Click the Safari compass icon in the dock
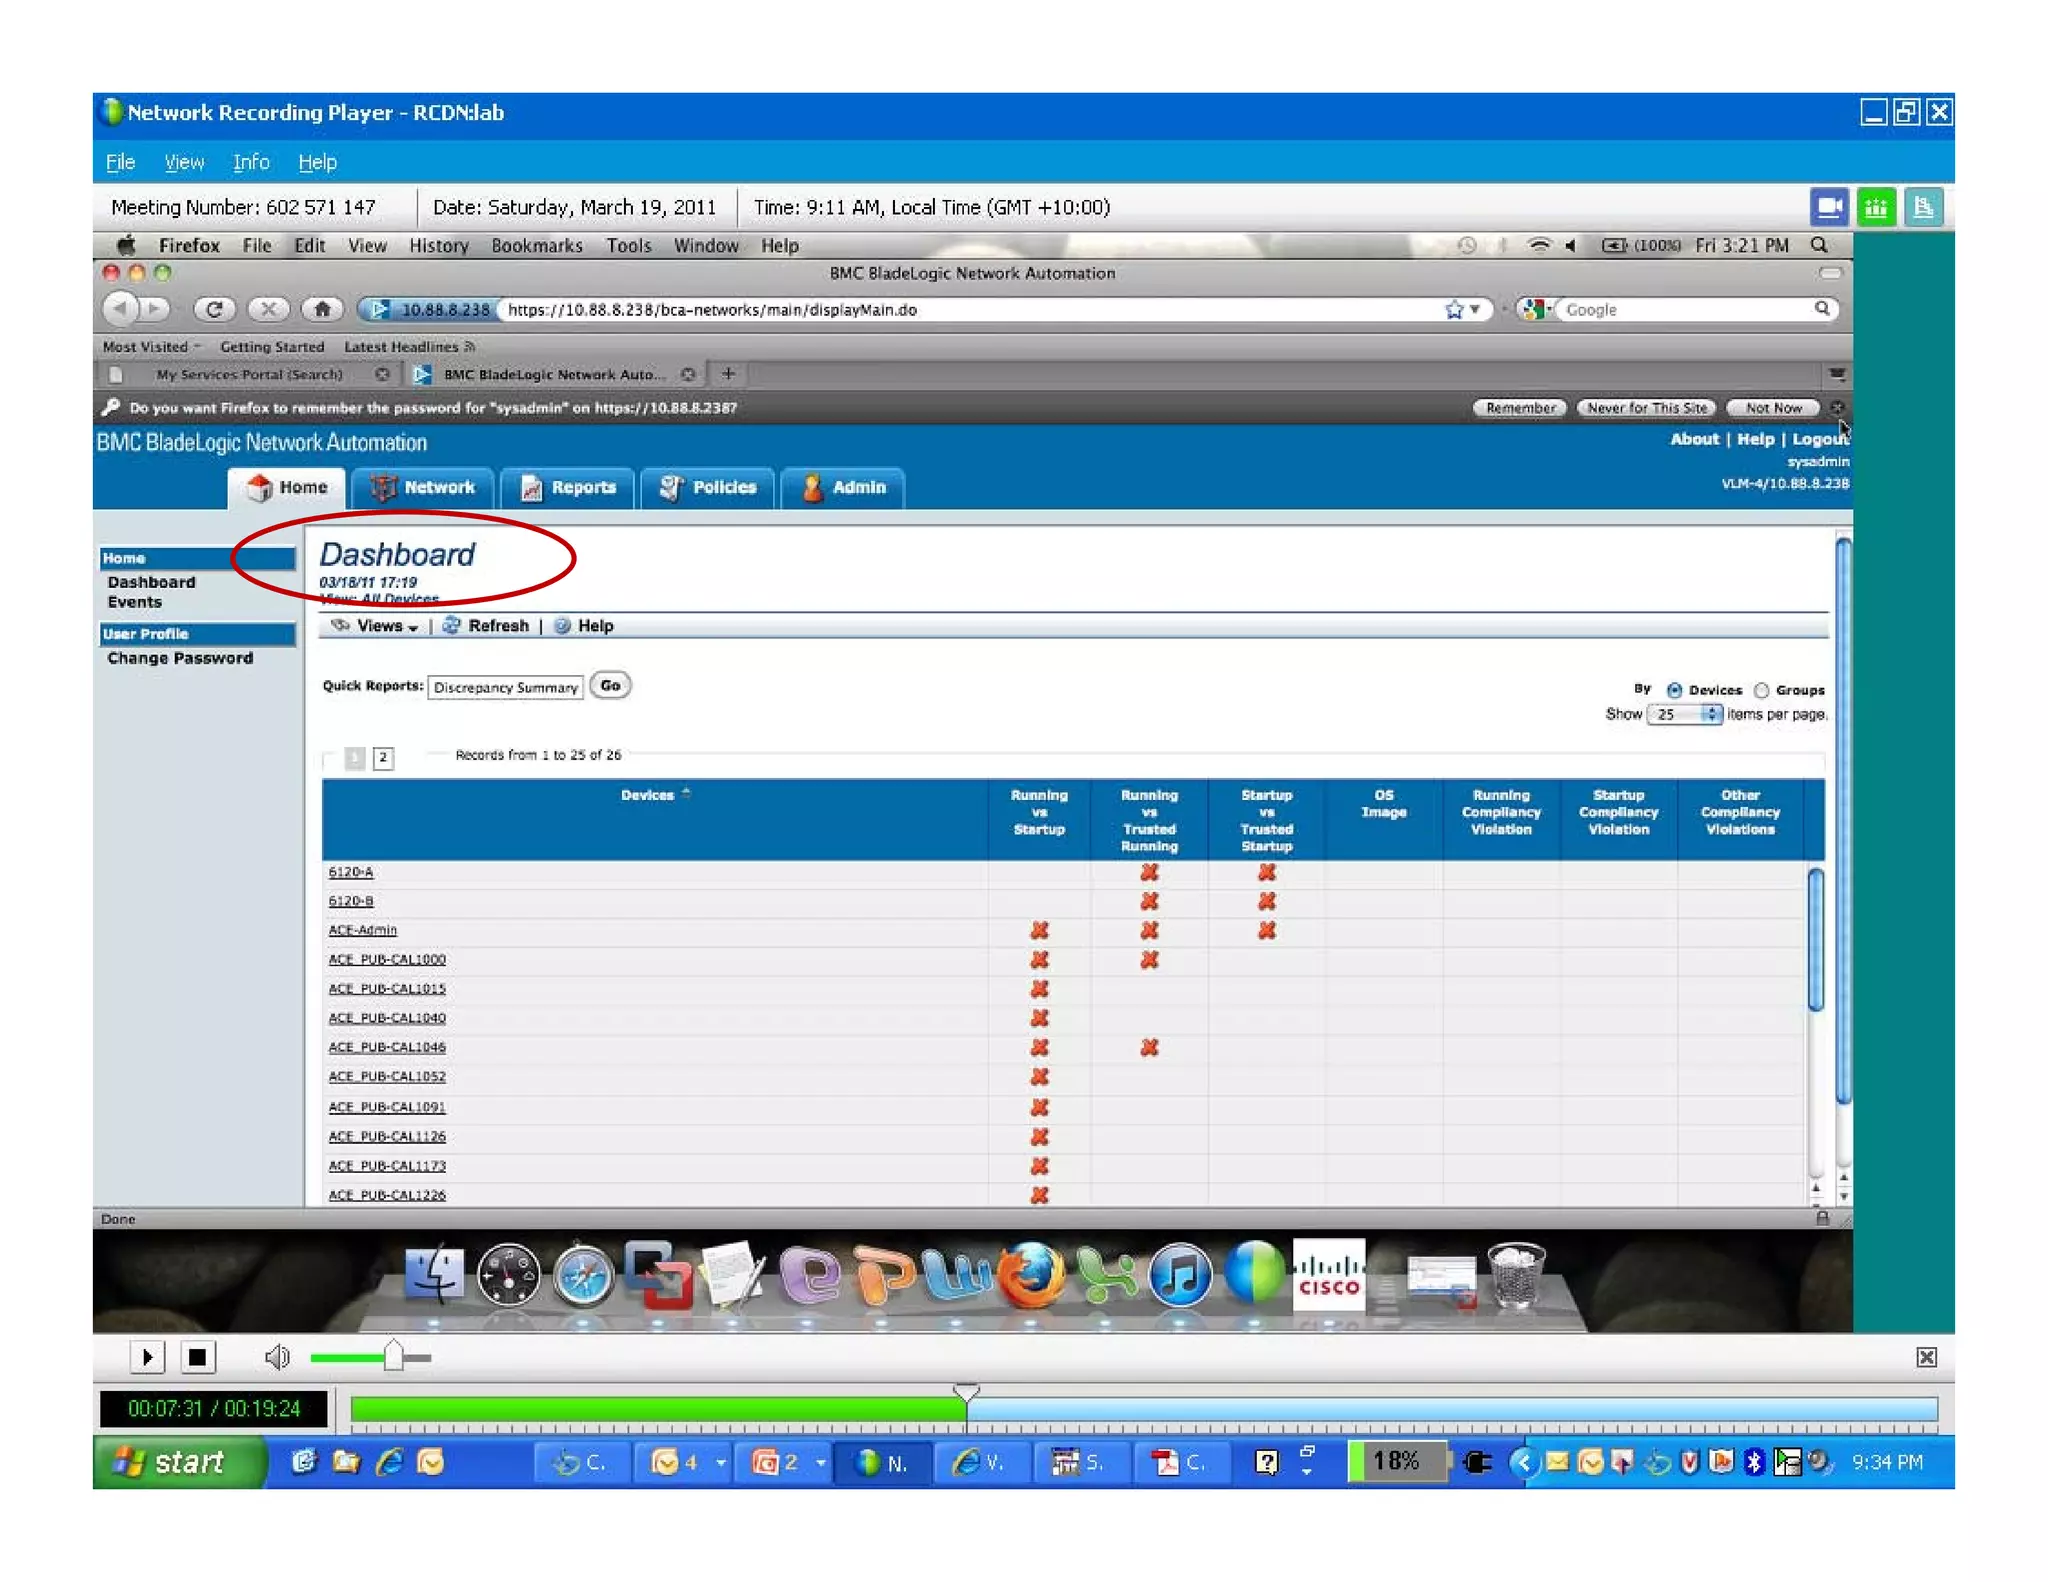Viewport: 2048px width, 1582px height. tap(583, 1276)
